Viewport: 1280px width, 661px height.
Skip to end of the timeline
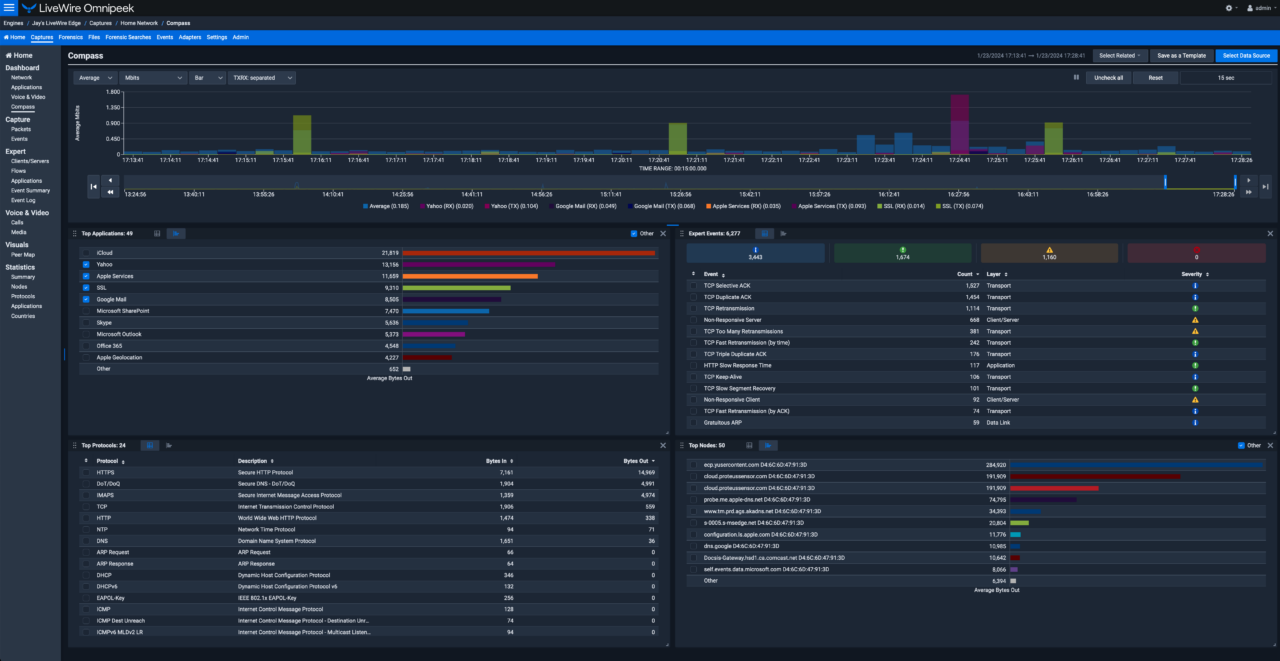point(1265,186)
